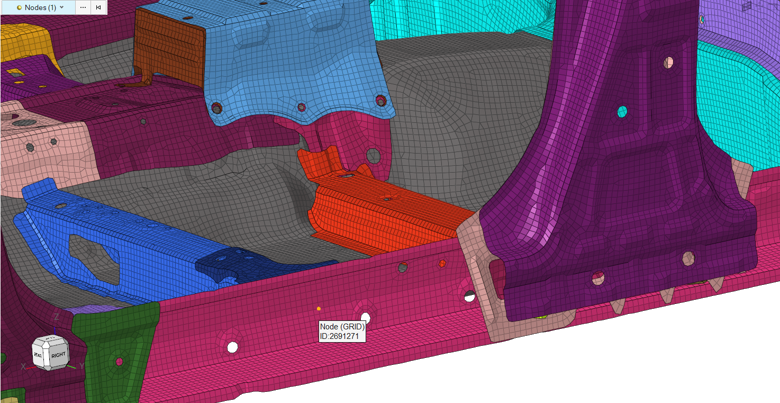Open the Nodes entity selector dropdown
Screen dimensions: 780x403
coord(62,7)
